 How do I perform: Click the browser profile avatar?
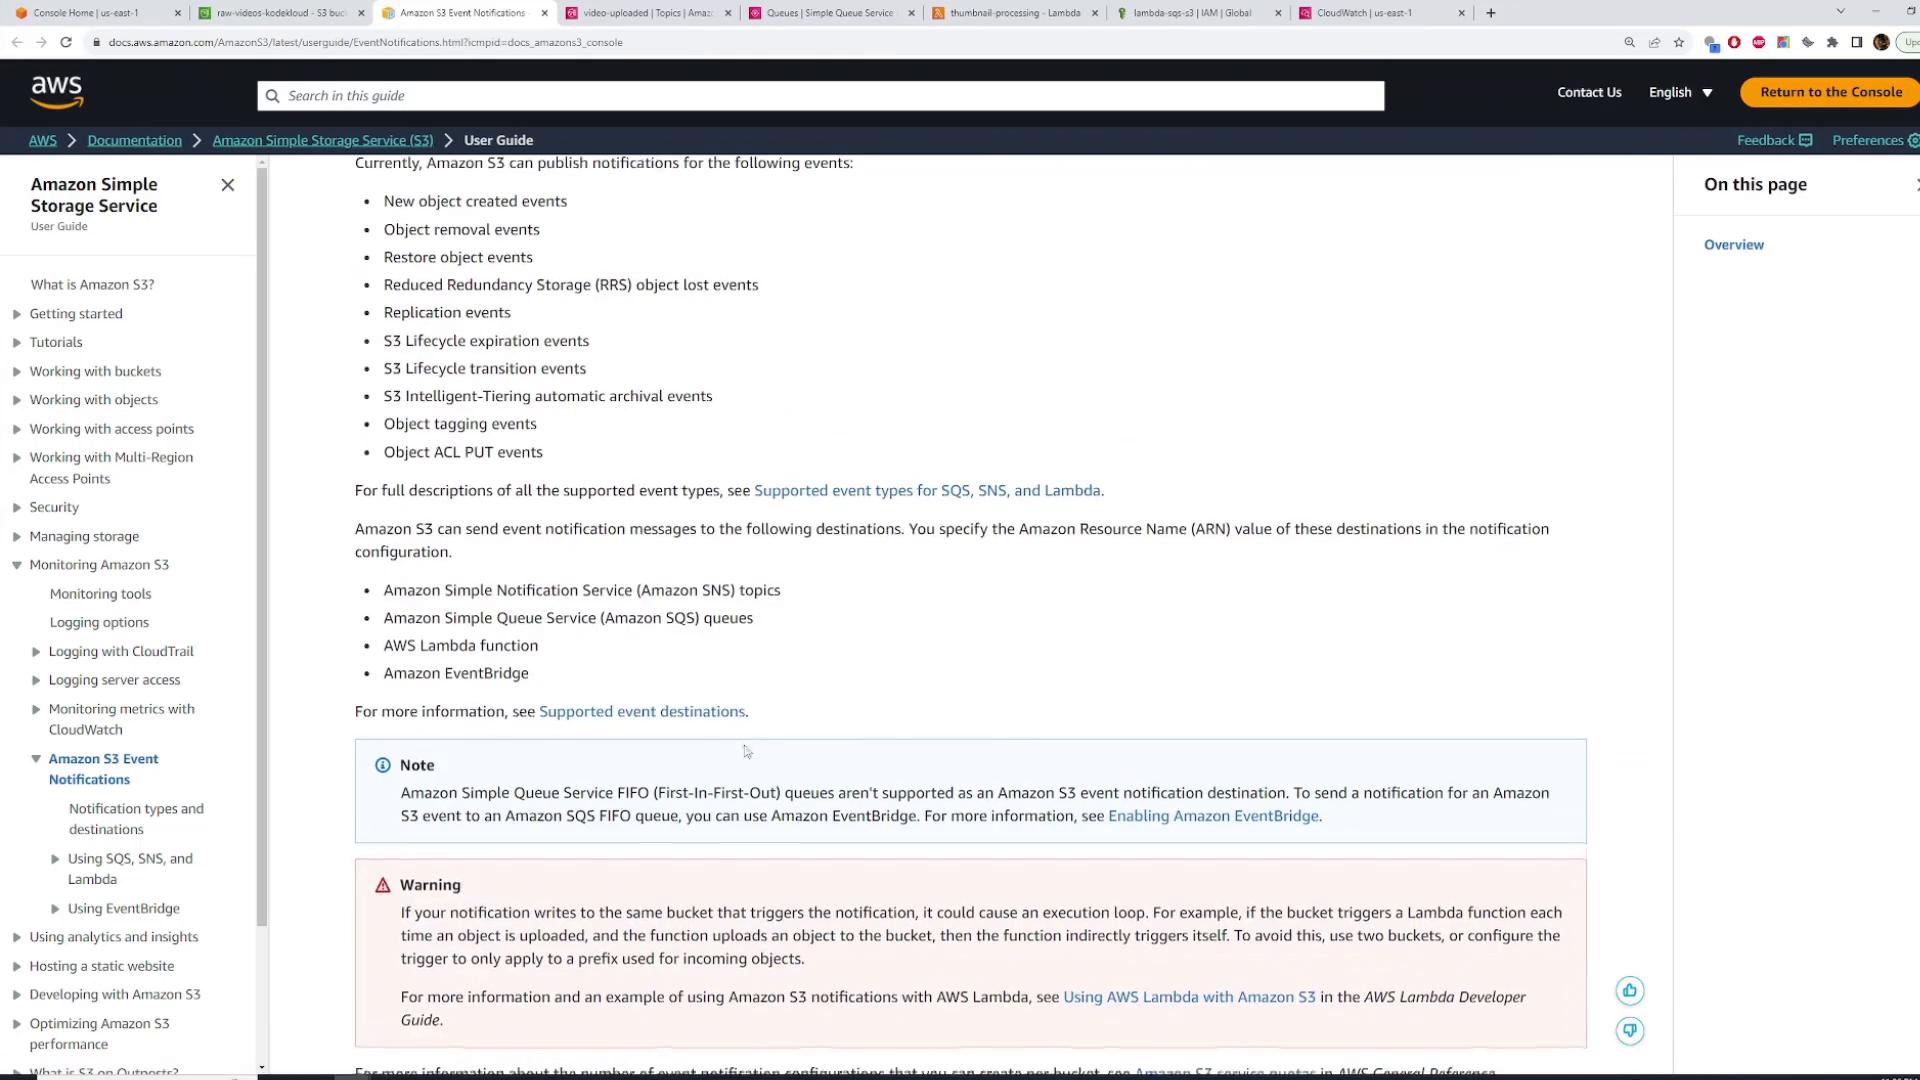coord(1881,42)
